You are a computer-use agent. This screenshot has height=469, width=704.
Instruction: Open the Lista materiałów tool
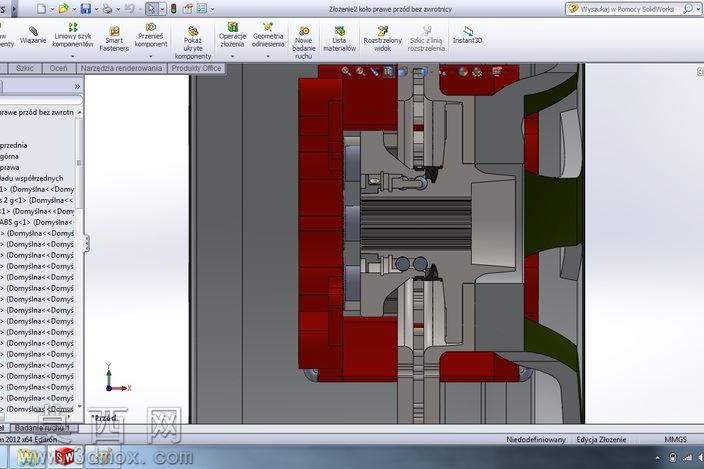339,39
